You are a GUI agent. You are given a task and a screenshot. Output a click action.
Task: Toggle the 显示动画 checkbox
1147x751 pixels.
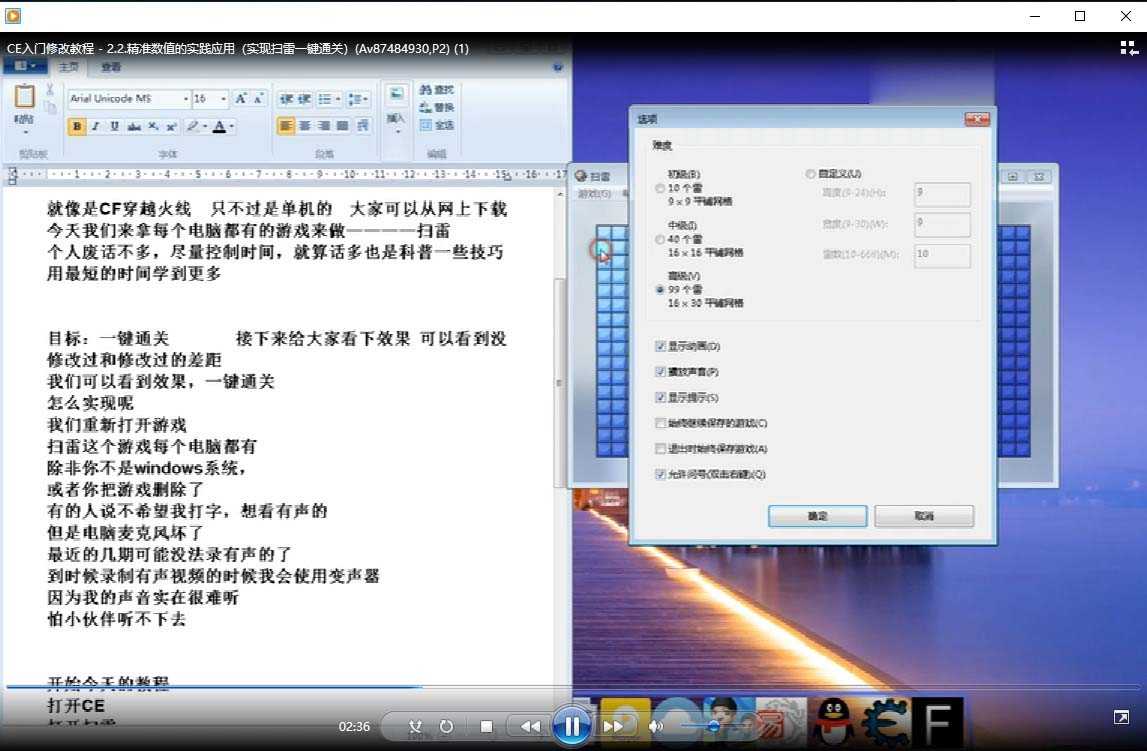click(x=660, y=346)
